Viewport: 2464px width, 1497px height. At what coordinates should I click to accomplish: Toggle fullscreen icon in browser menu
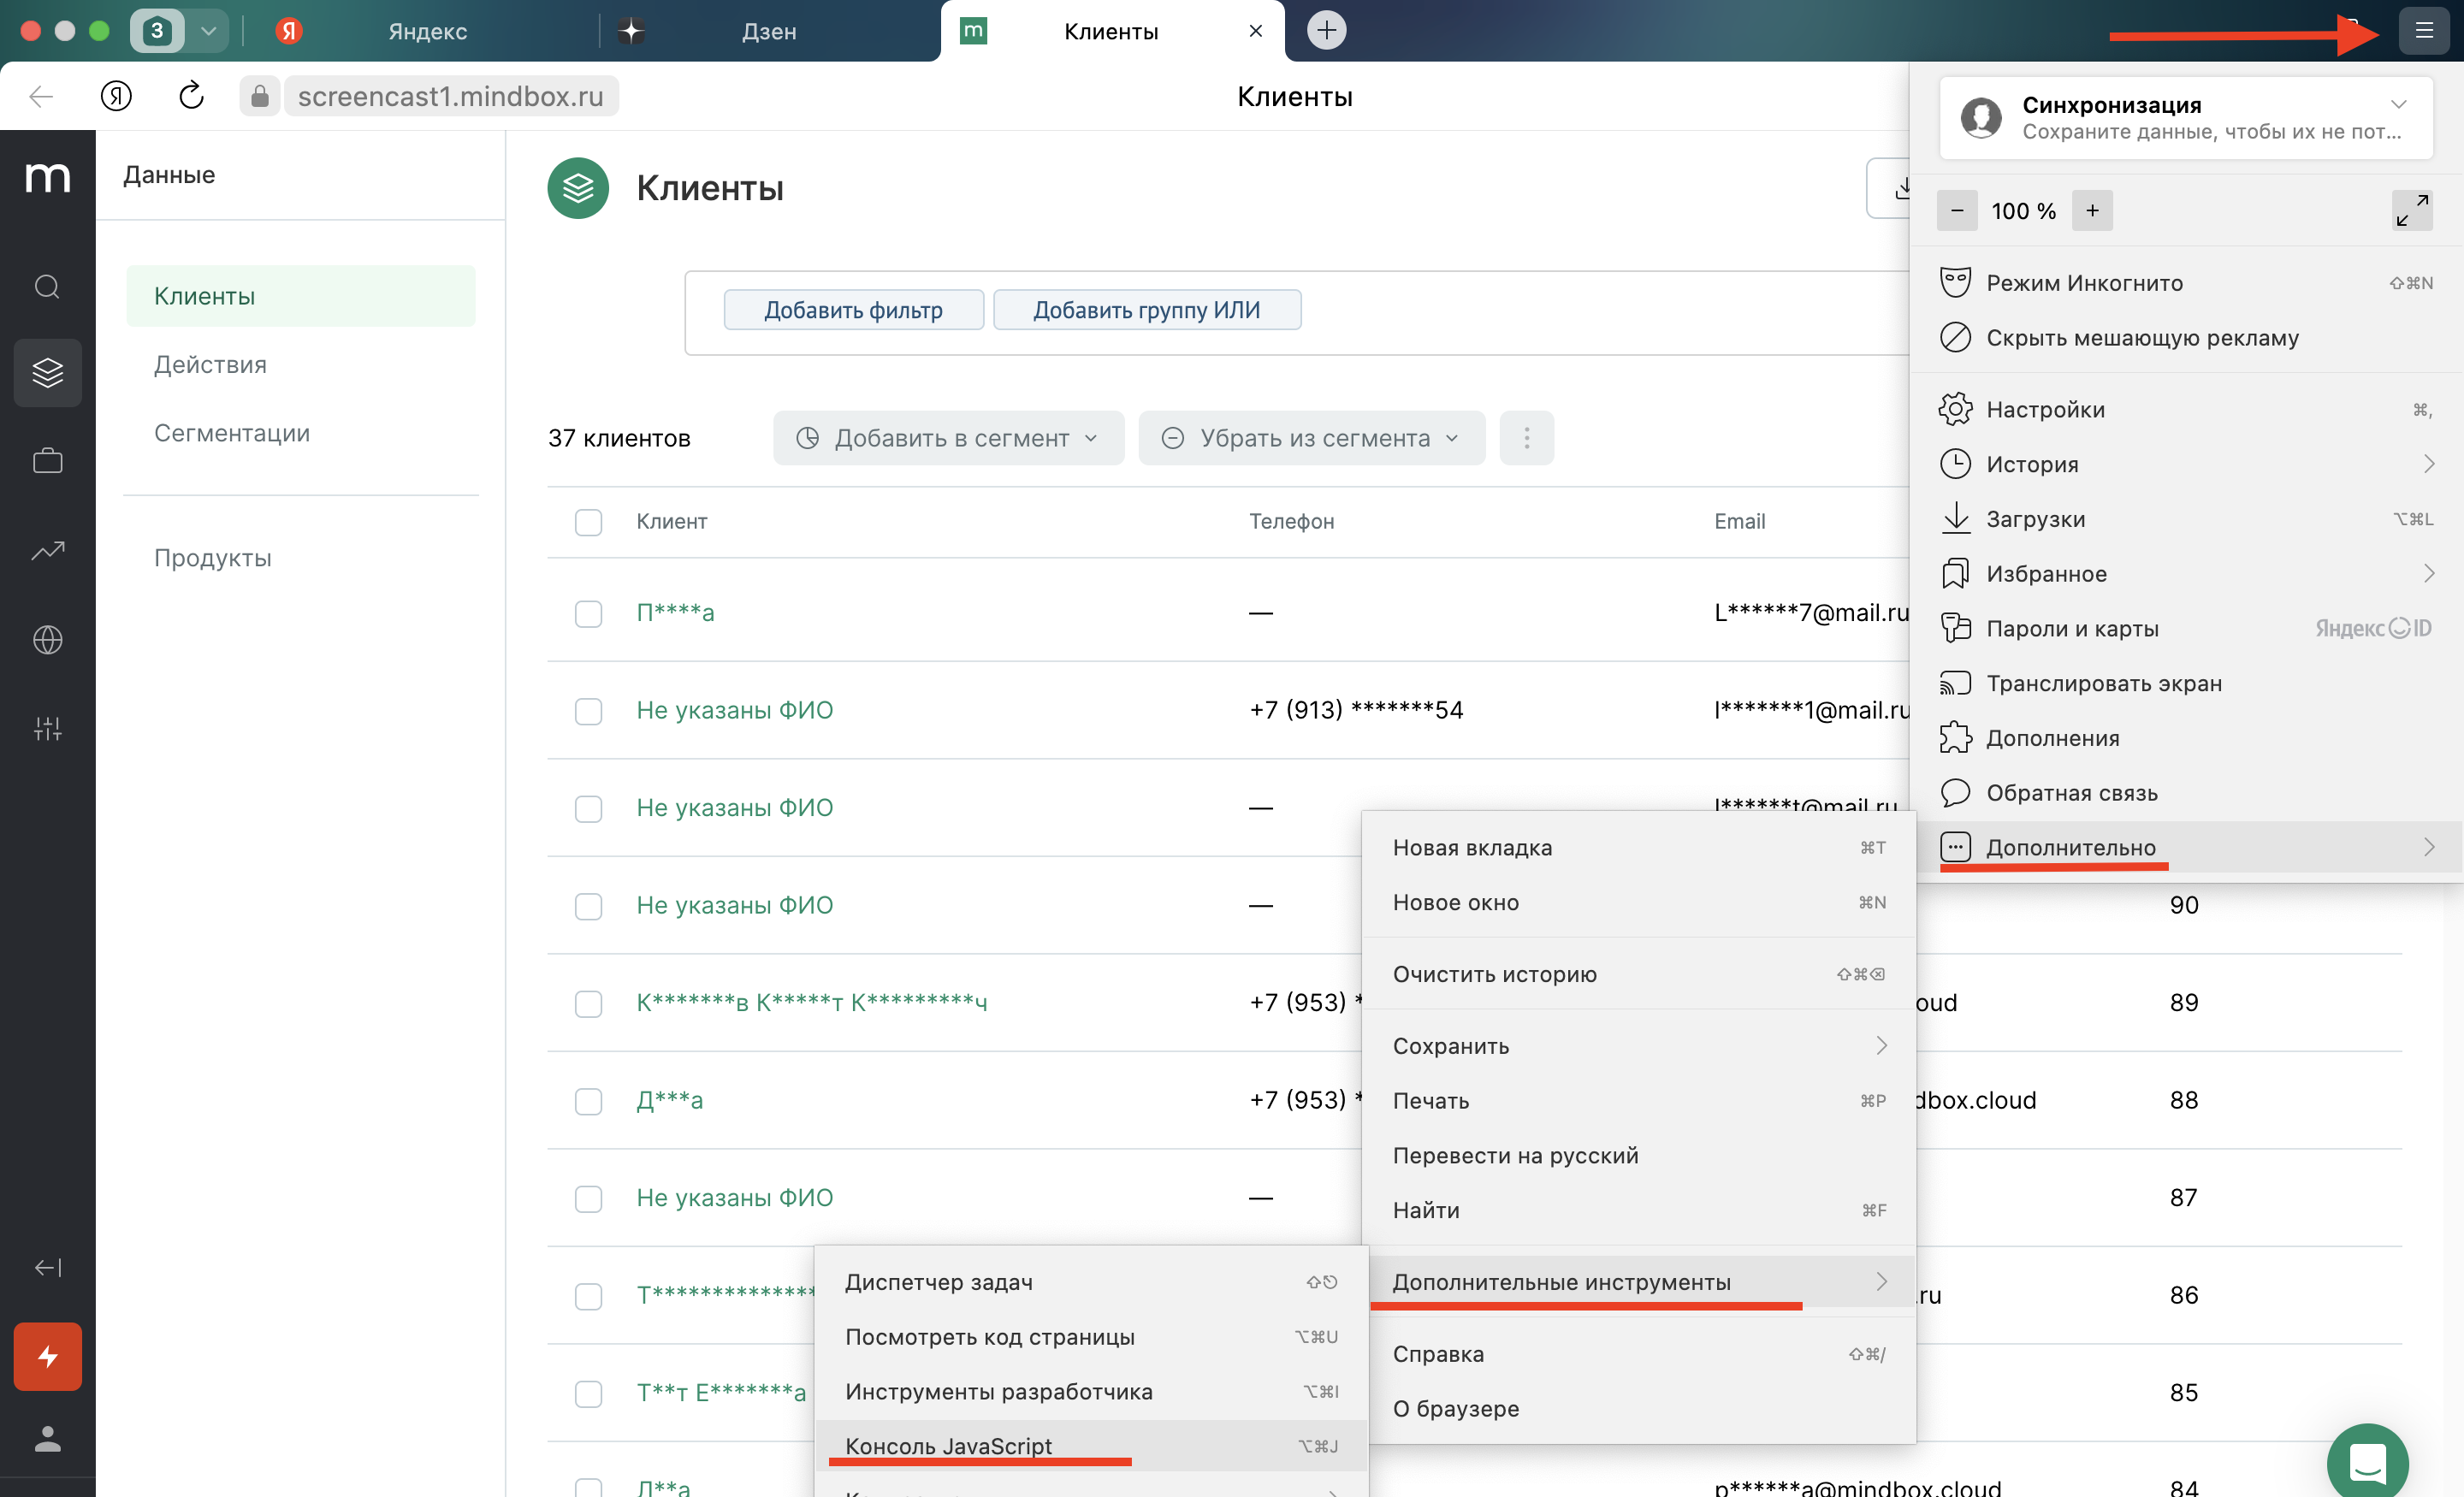(x=2412, y=211)
